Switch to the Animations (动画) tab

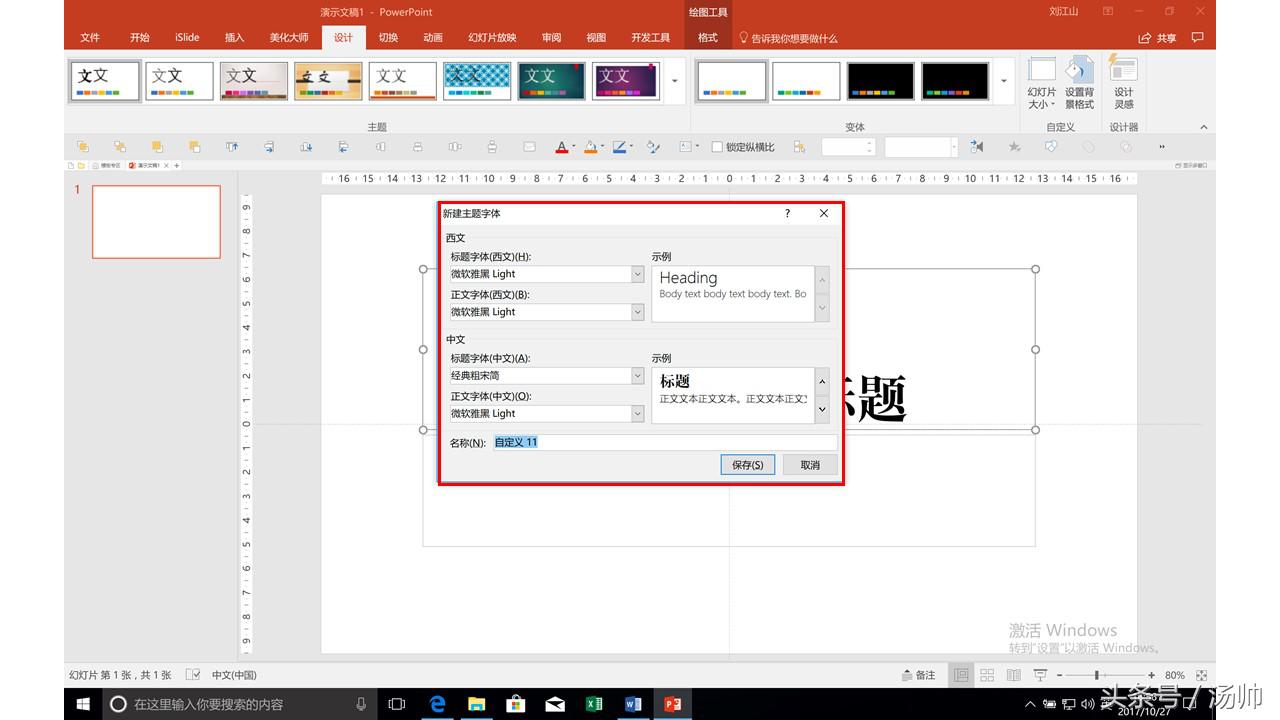(x=433, y=38)
